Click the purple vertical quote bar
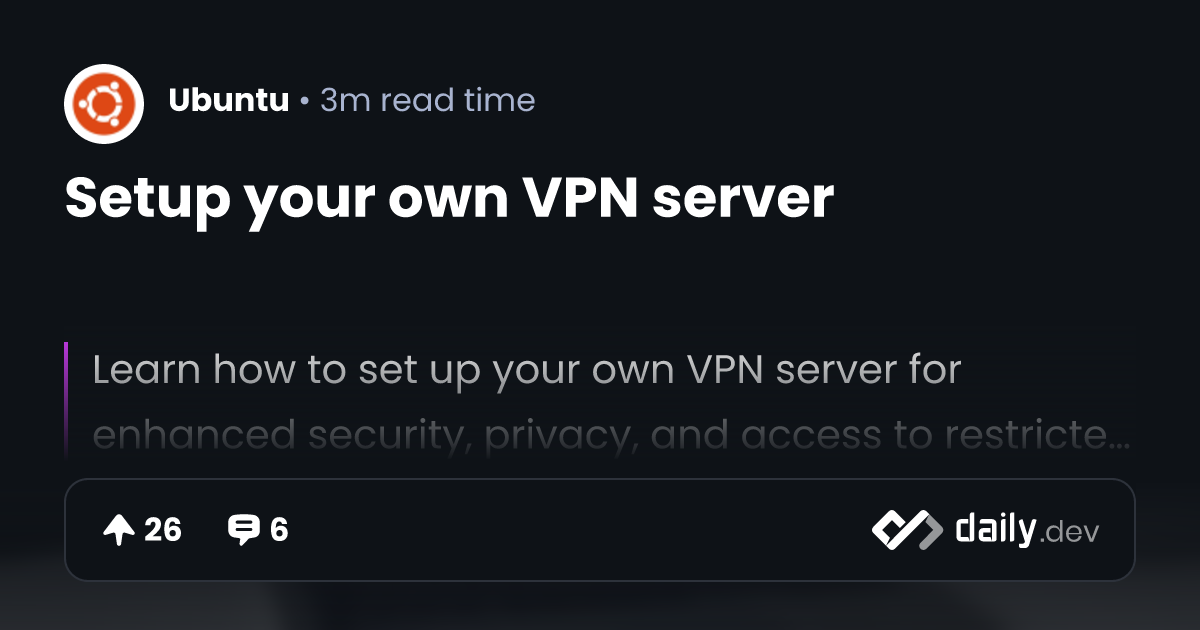Image resolution: width=1200 pixels, height=630 pixels. [66, 398]
